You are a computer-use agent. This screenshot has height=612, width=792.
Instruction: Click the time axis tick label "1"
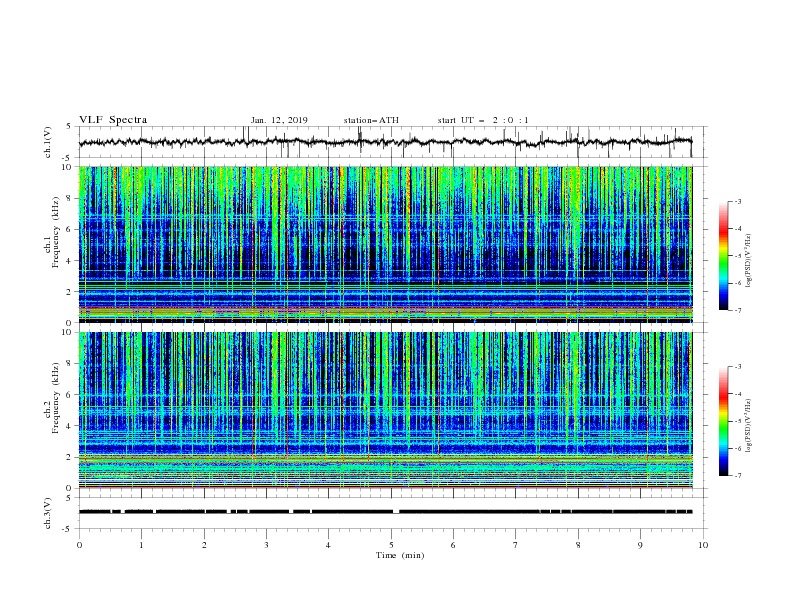click(141, 545)
